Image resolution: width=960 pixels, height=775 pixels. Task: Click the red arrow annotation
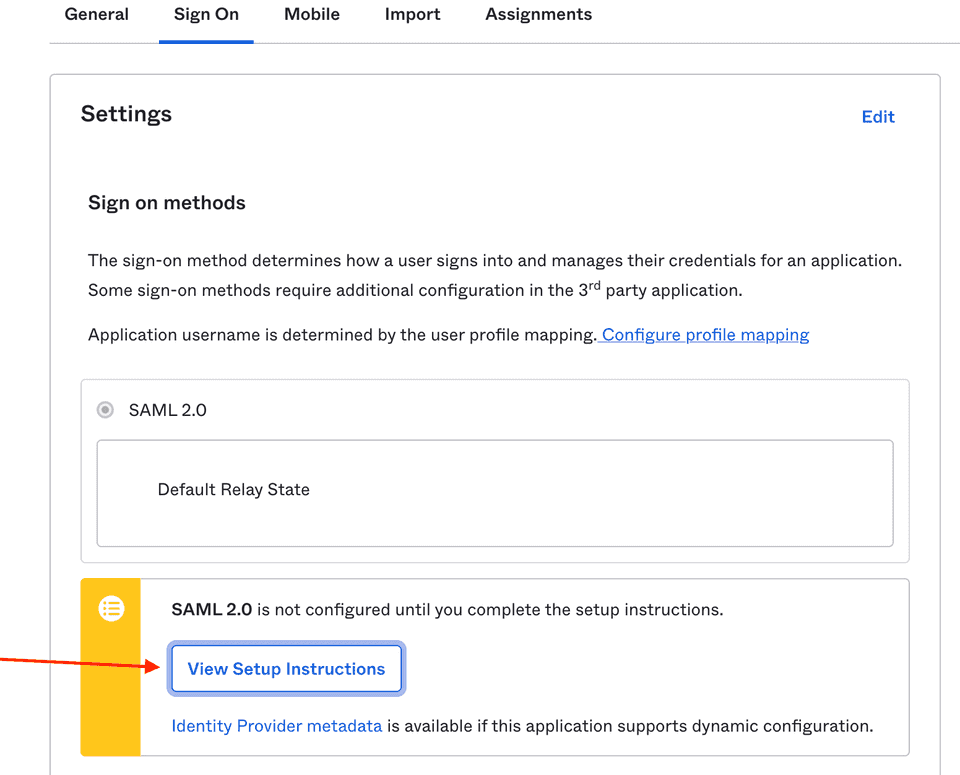(80, 663)
